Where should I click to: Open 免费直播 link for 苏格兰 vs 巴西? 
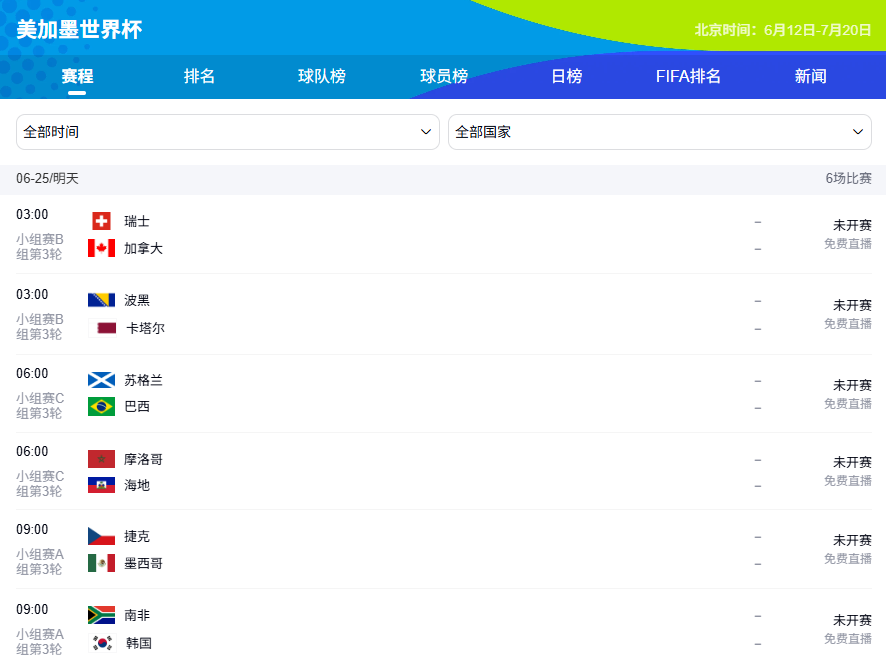[848, 404]
